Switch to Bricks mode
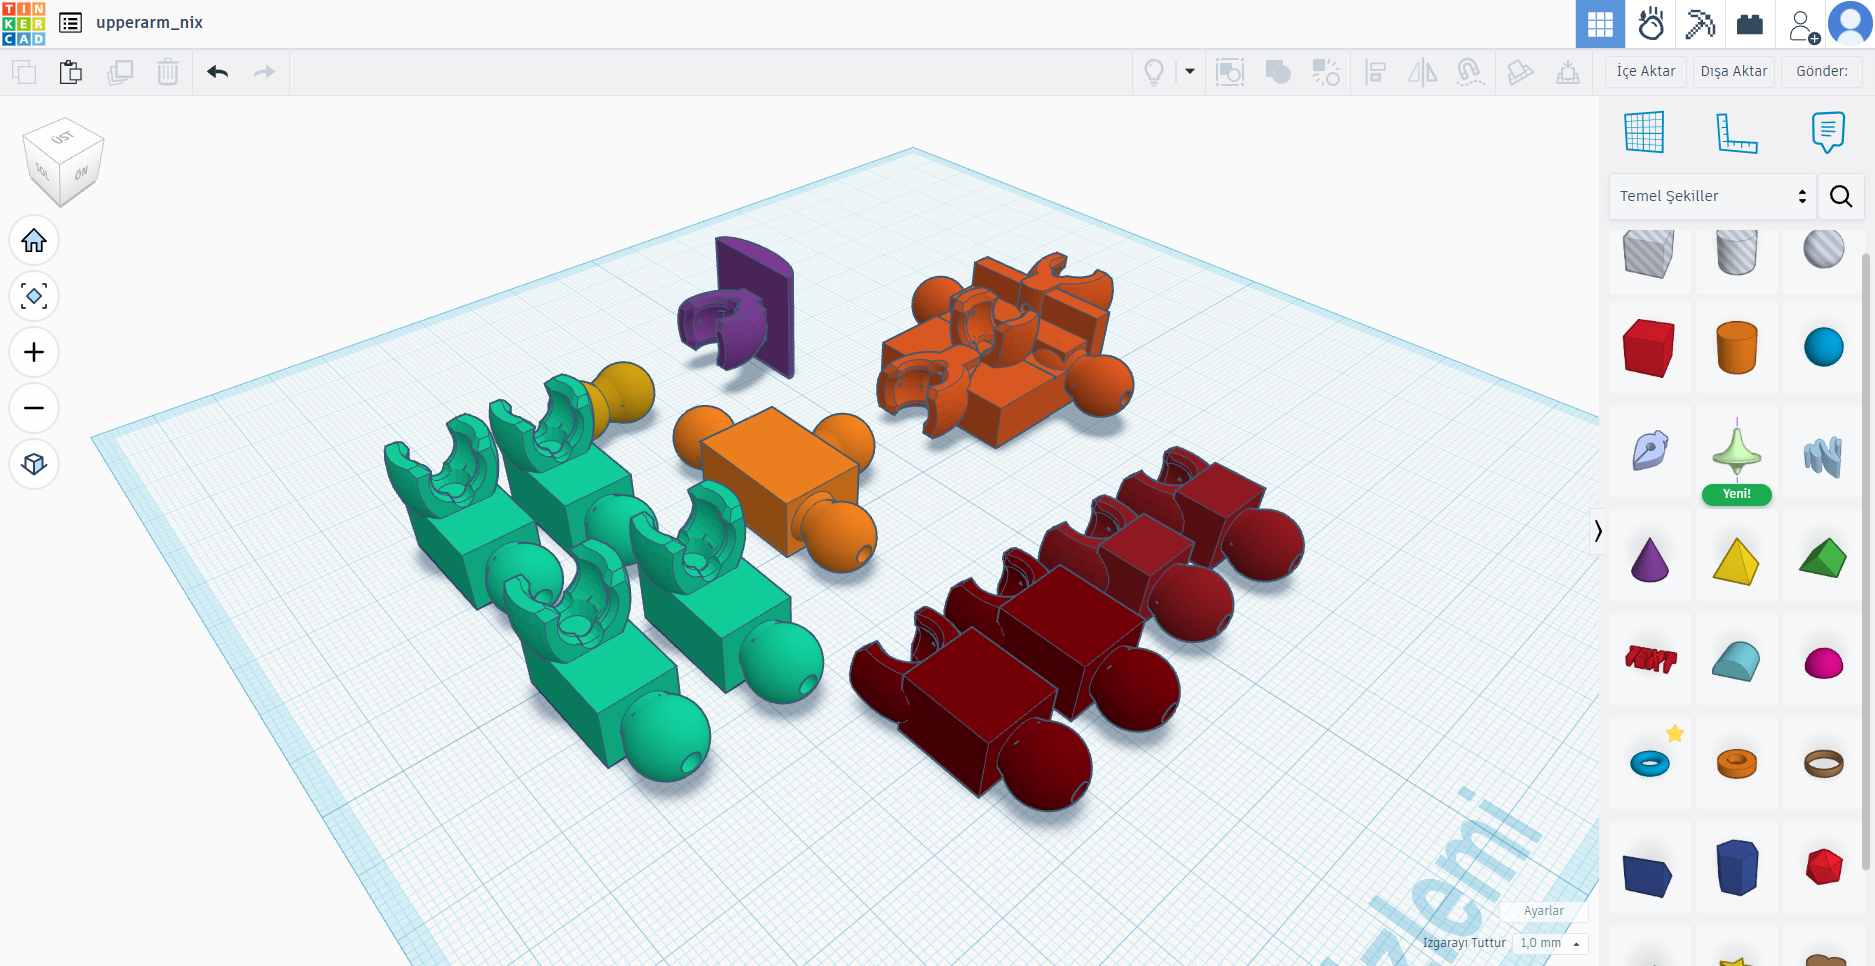The image size is (1875, 966). 1750,24
